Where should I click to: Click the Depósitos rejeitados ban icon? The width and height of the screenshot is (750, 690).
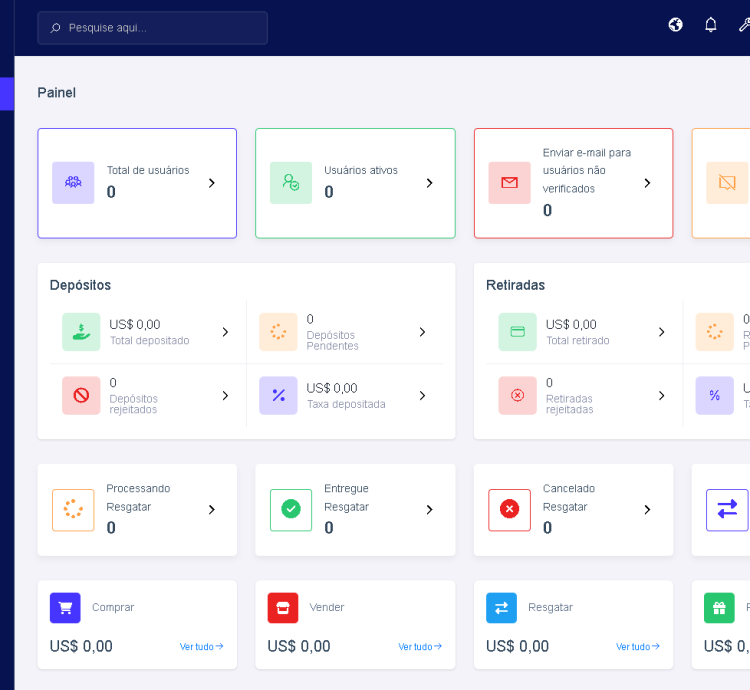(81, 395)
